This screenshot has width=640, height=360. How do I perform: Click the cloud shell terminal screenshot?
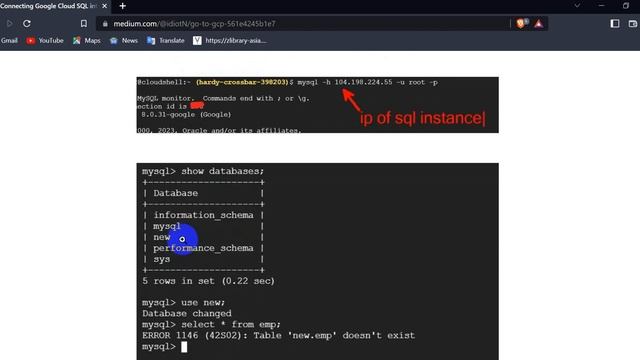[317, 105]
